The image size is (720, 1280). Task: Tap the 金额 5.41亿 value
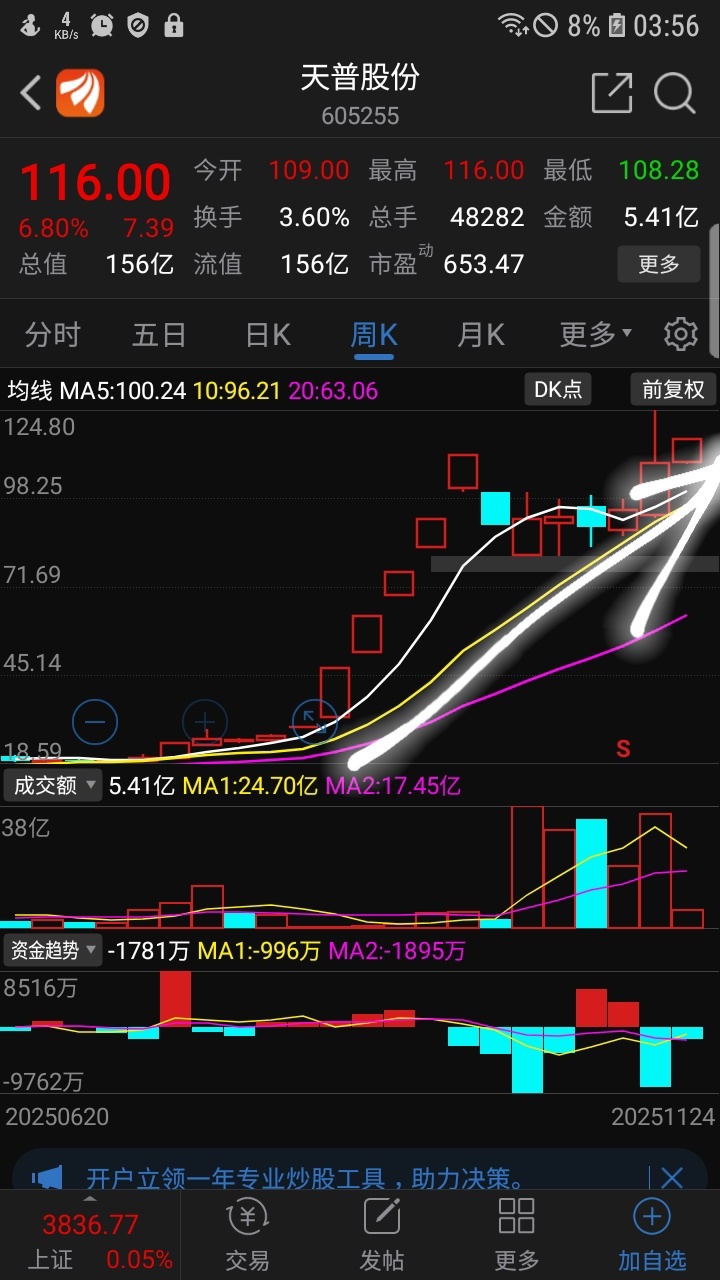pyautogui.click(x=661, y=217)
